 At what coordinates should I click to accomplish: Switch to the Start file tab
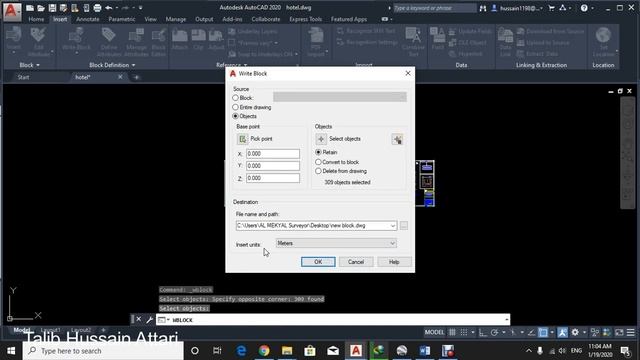23,77
